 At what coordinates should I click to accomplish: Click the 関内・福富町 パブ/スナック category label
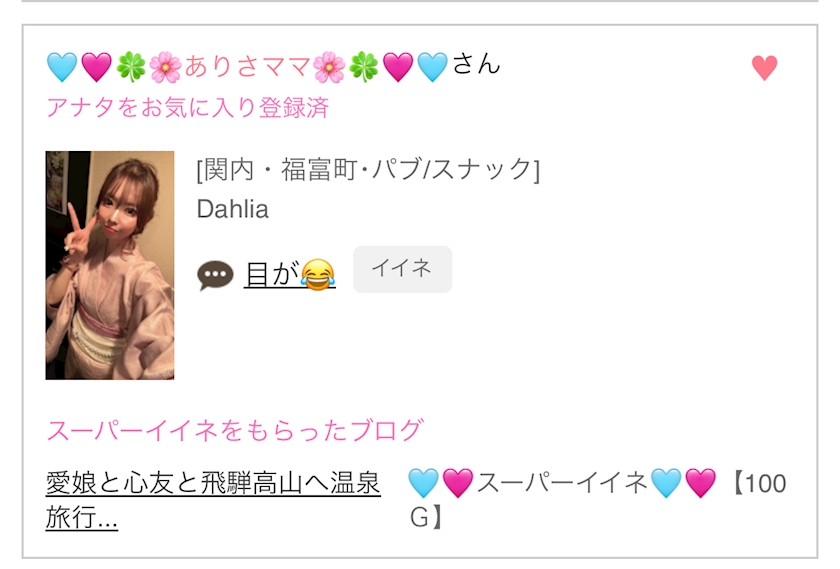coord(368,170)
